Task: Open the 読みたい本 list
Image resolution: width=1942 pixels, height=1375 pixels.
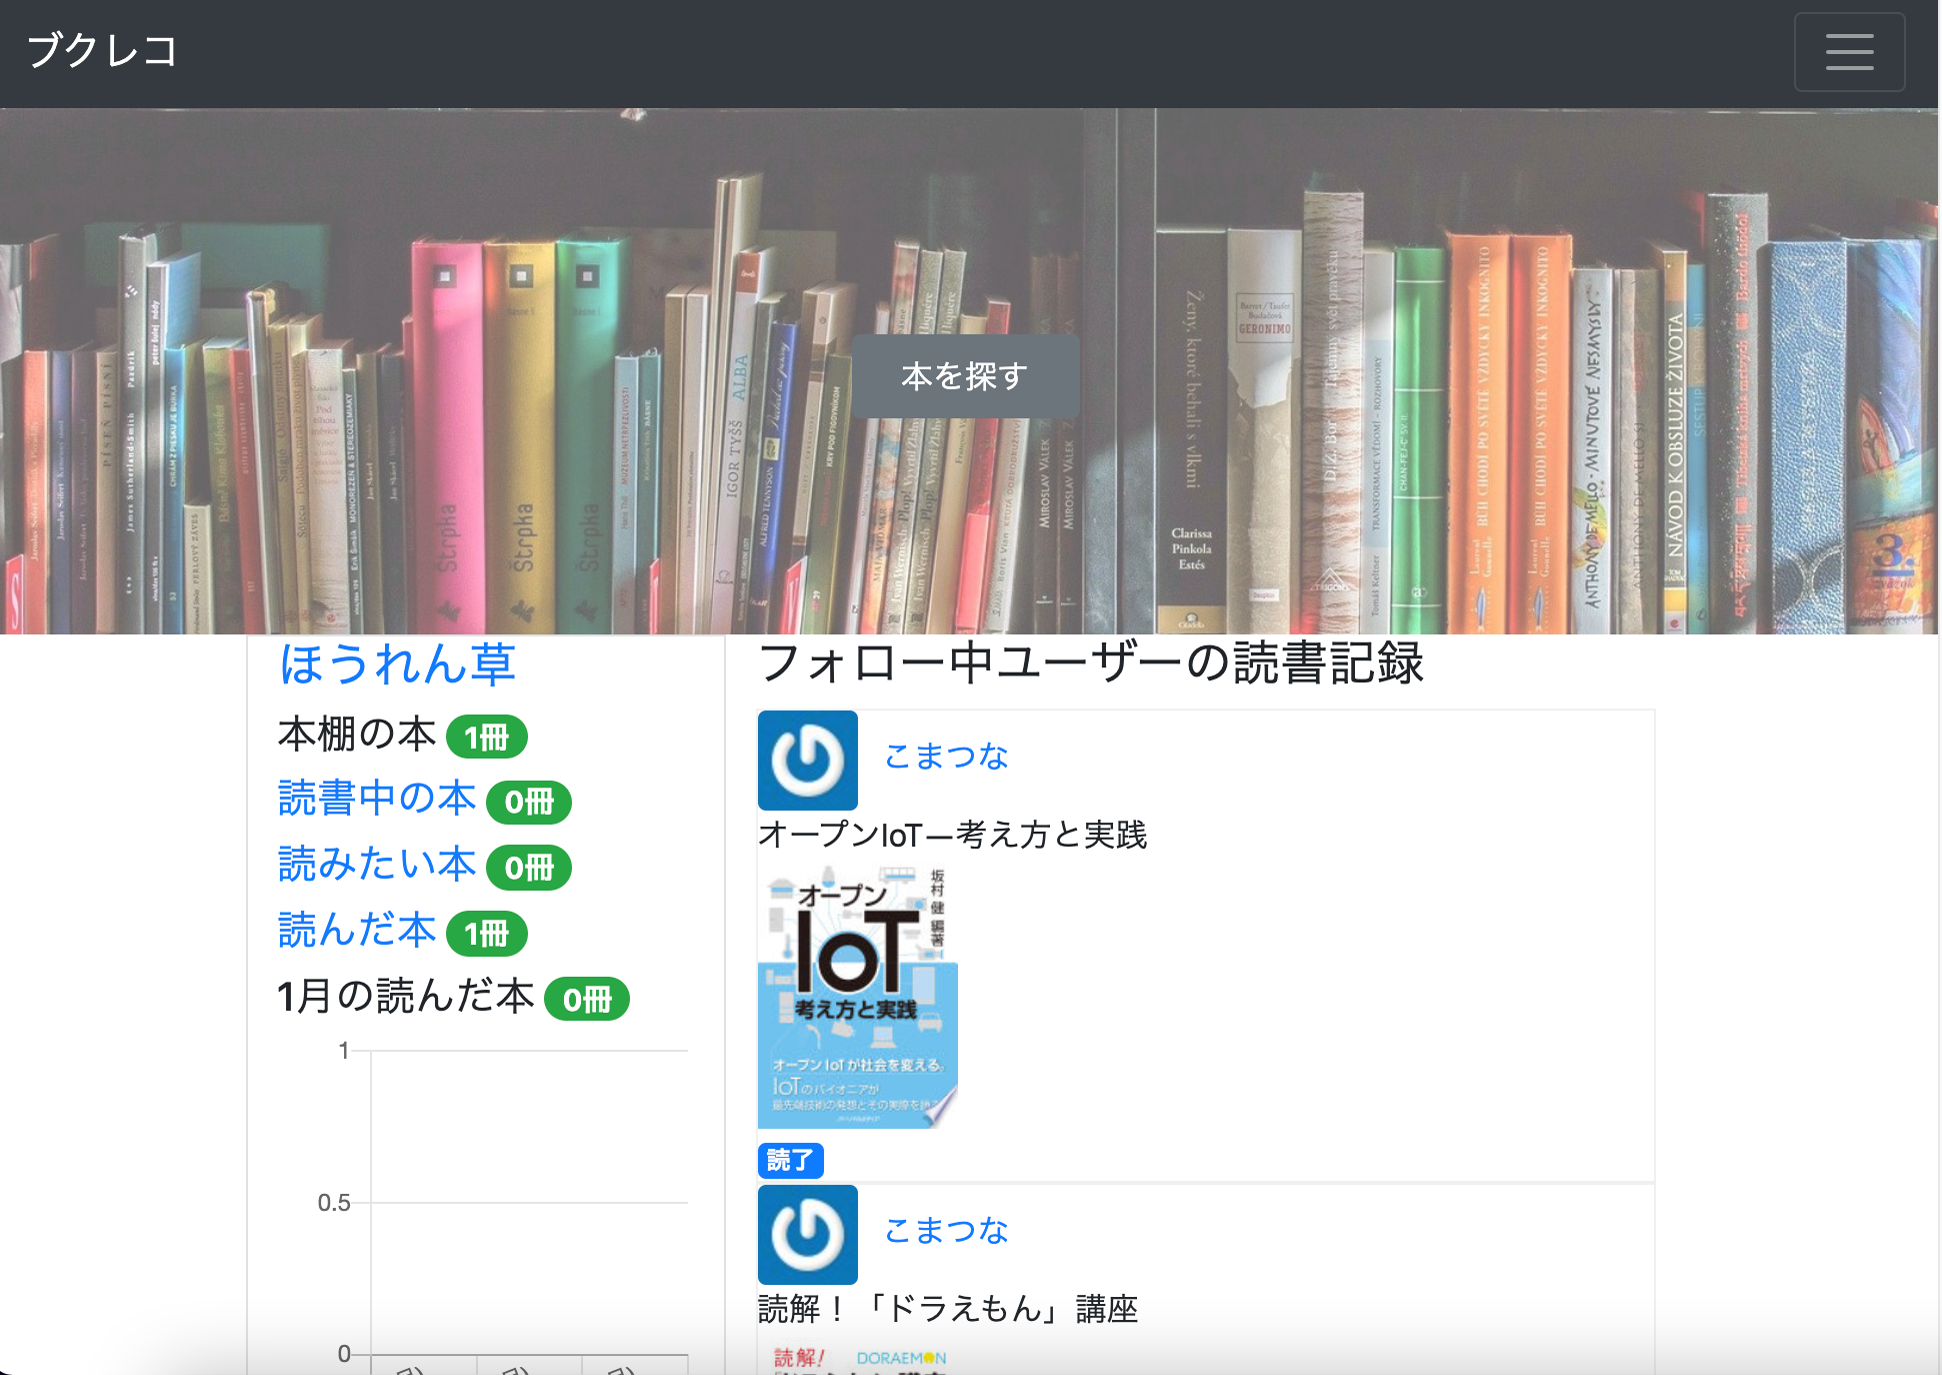Action: pos(377,864)
